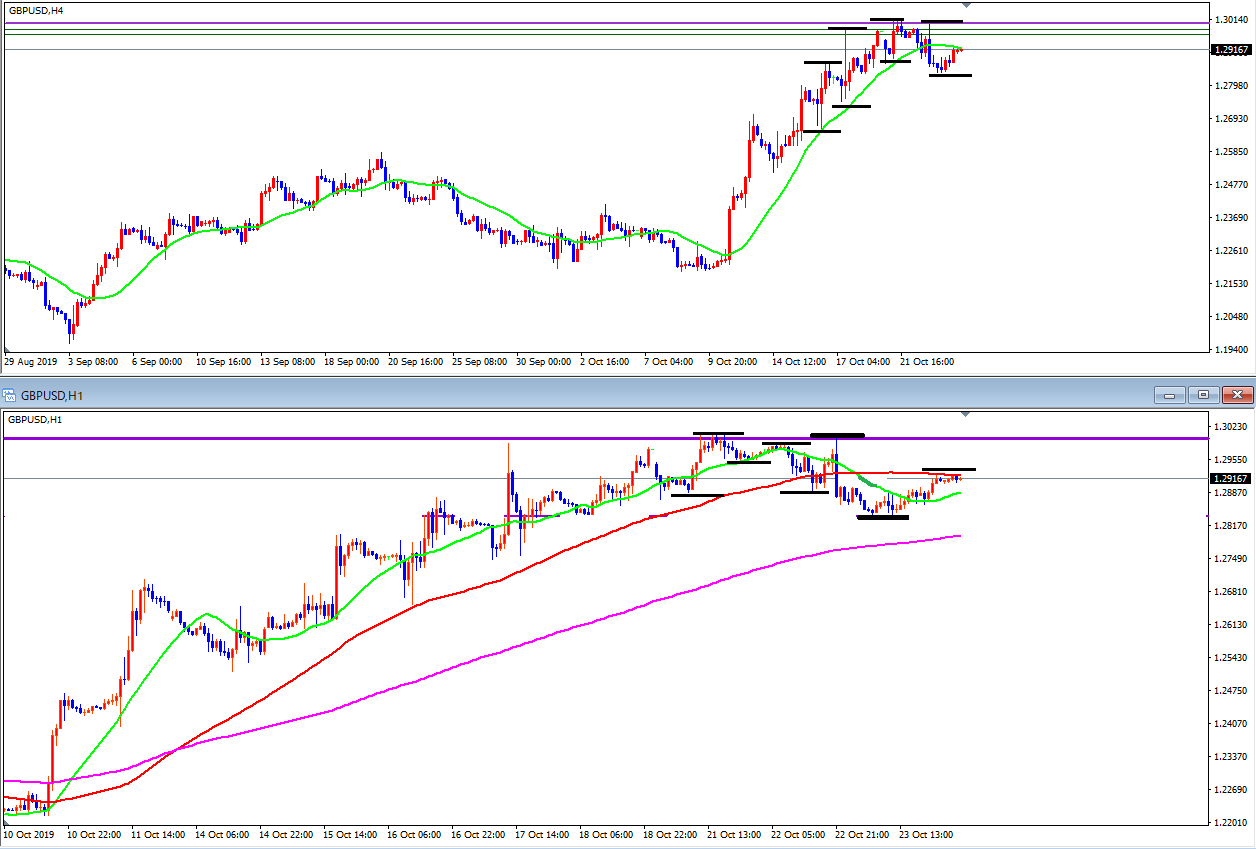Click the 30 Sep 00:00 time label

click(543, 362)
